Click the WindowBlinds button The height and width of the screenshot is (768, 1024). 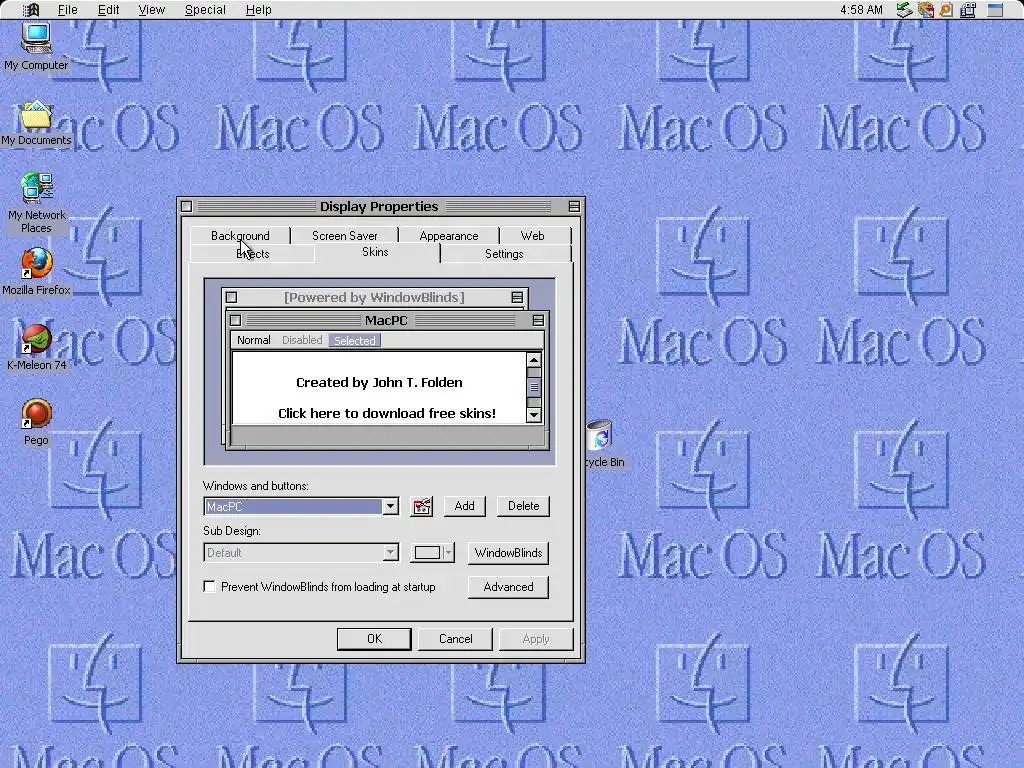tap(508, 552)
